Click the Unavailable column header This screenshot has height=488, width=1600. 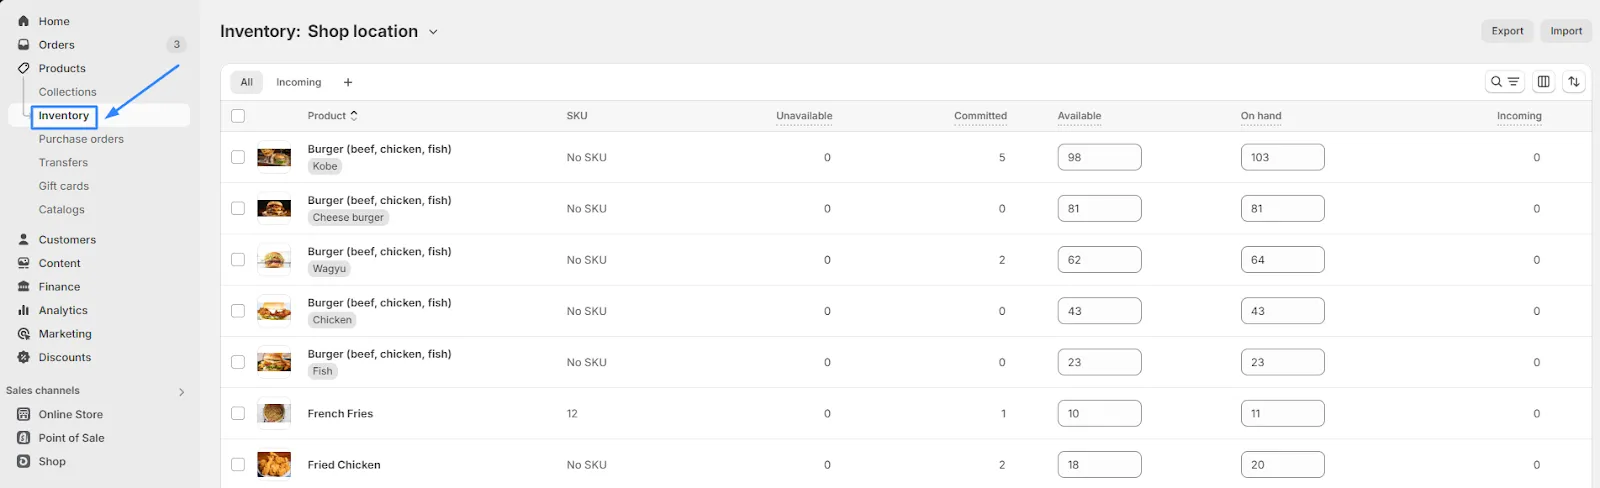tap(804, 116)
